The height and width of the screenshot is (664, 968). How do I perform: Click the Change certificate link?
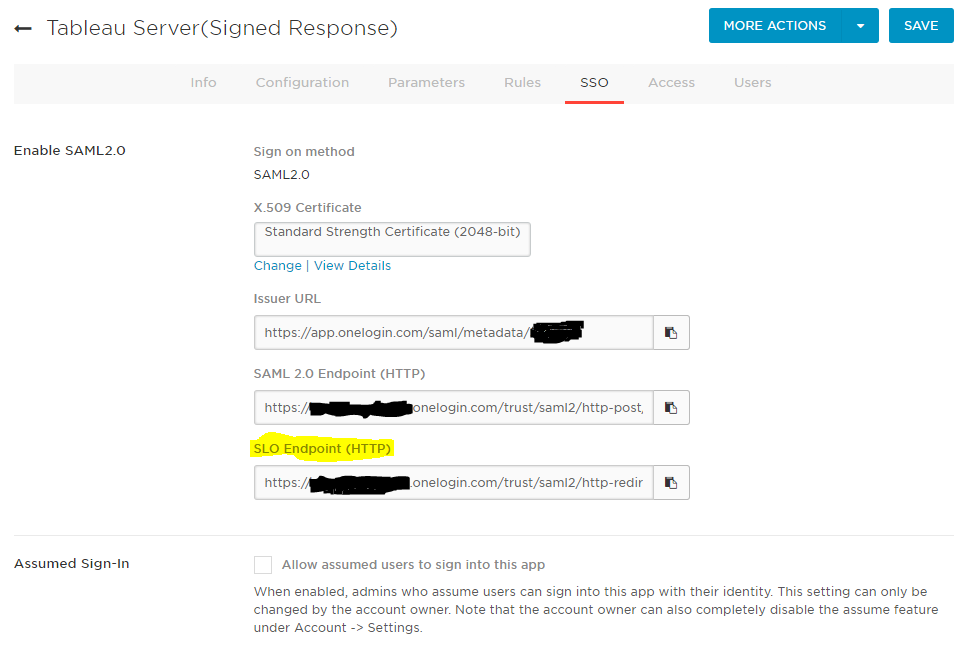pyautogui.click(x=278, y=266)
